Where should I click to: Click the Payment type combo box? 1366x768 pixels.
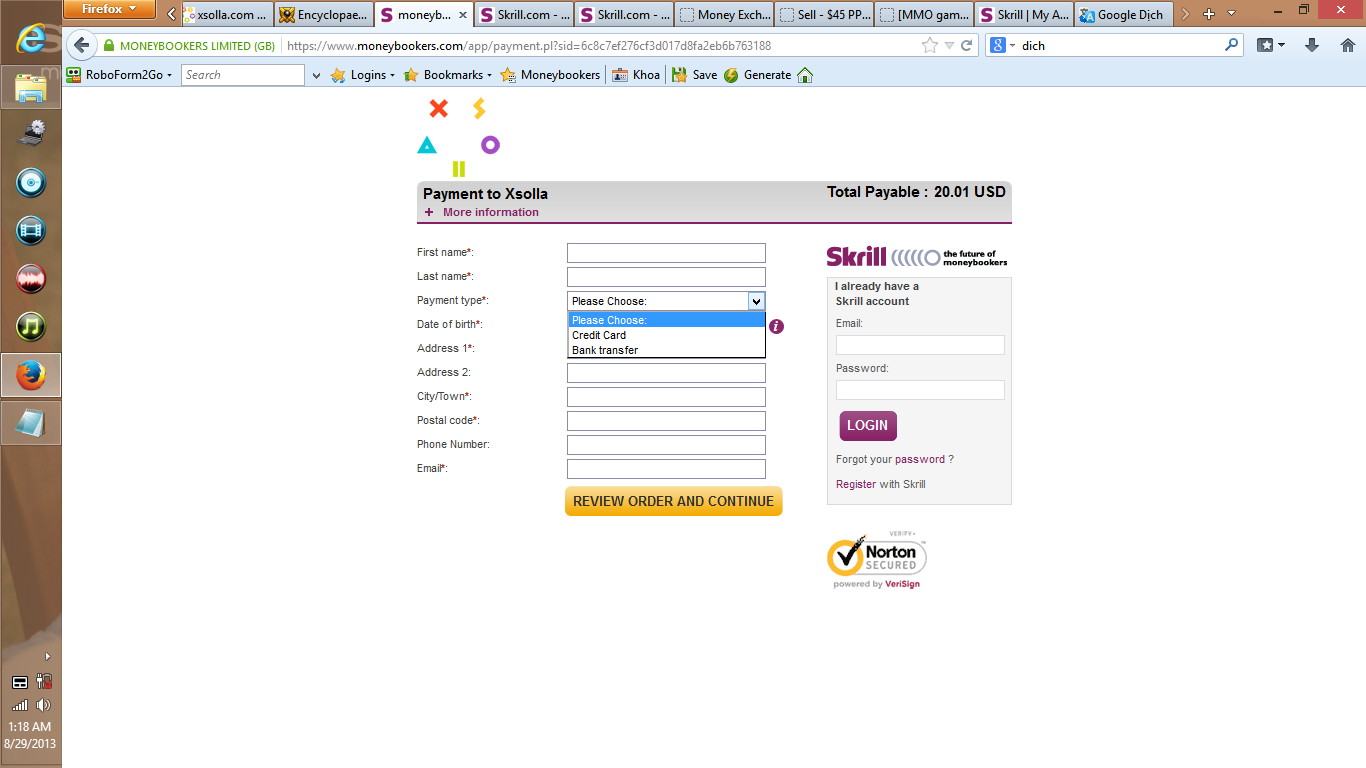[x=666, y=301]
